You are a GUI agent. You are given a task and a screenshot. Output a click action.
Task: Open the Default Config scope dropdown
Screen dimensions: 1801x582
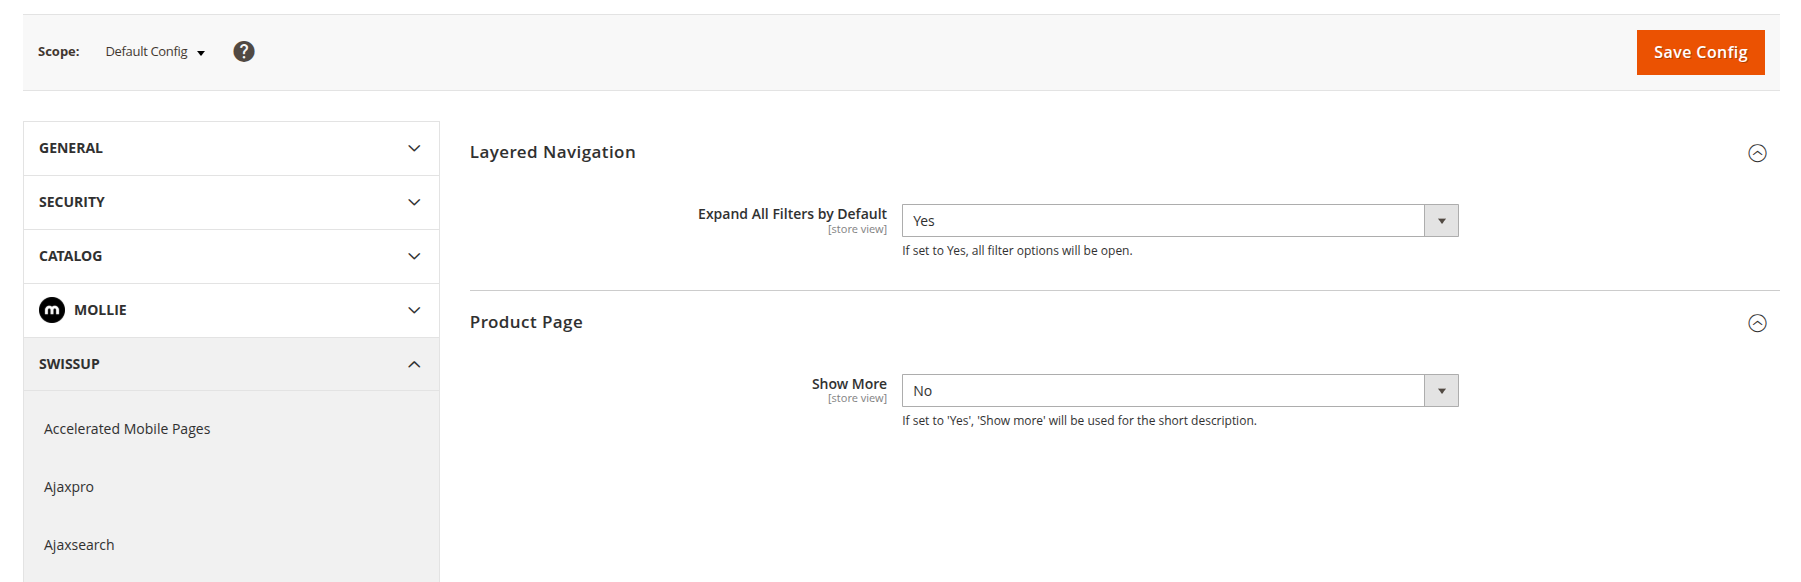coord(155,52)
